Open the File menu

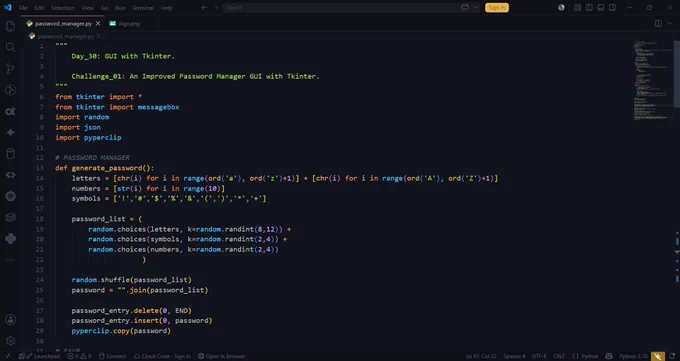(x=23, y=8)
